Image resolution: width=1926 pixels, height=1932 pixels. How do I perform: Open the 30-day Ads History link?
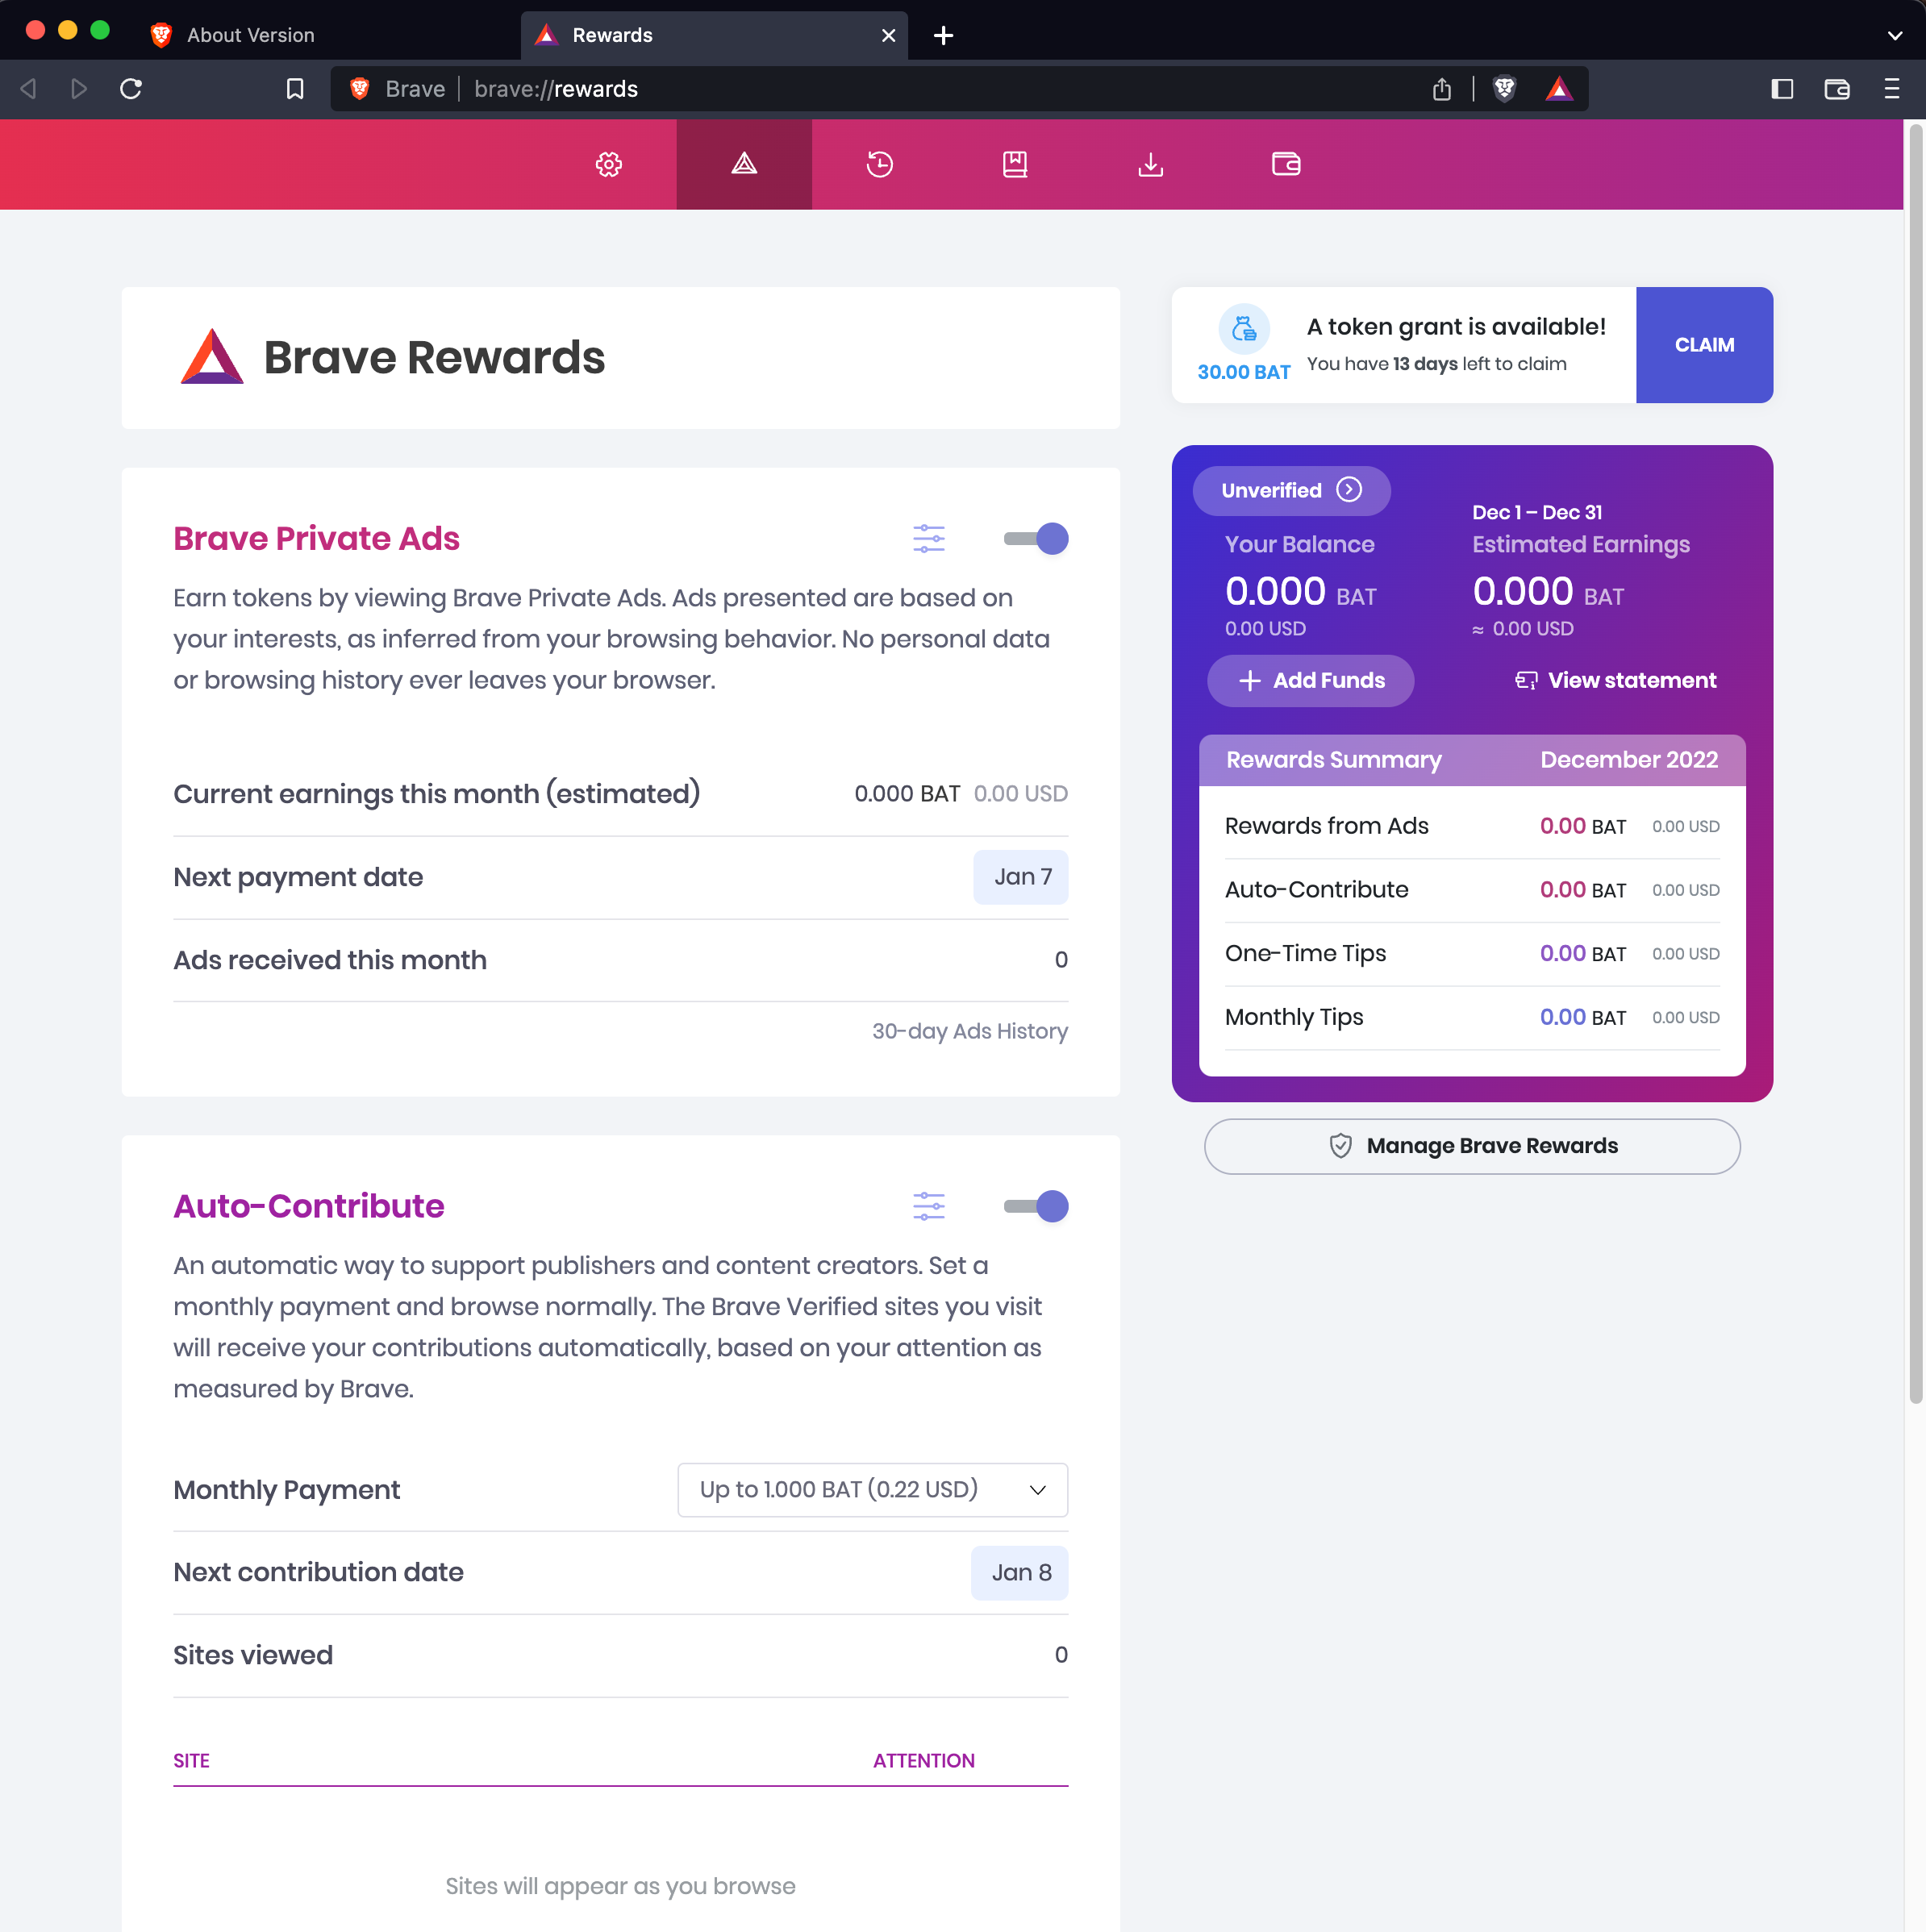[969, 1031]
